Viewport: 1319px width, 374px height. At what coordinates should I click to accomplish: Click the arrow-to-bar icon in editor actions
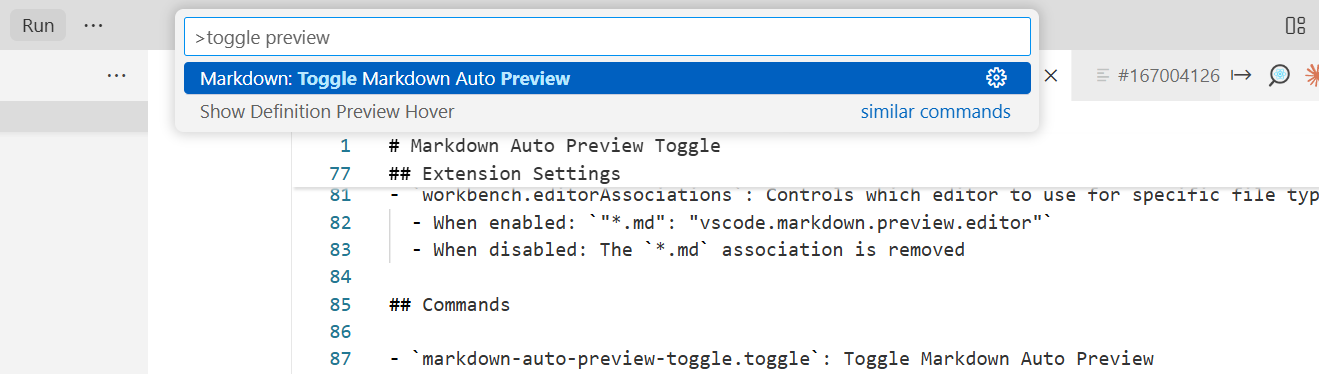(x=1241, y=75)
